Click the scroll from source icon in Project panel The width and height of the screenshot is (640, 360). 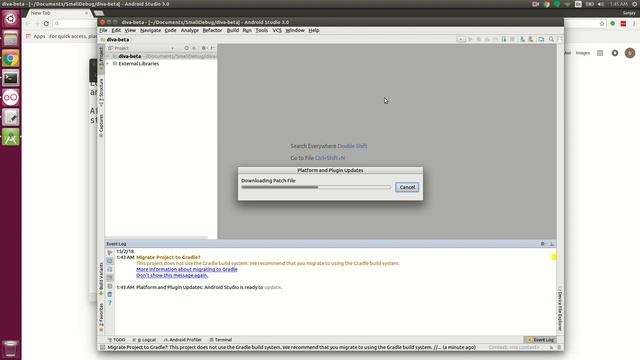click(x=187, y=48)
